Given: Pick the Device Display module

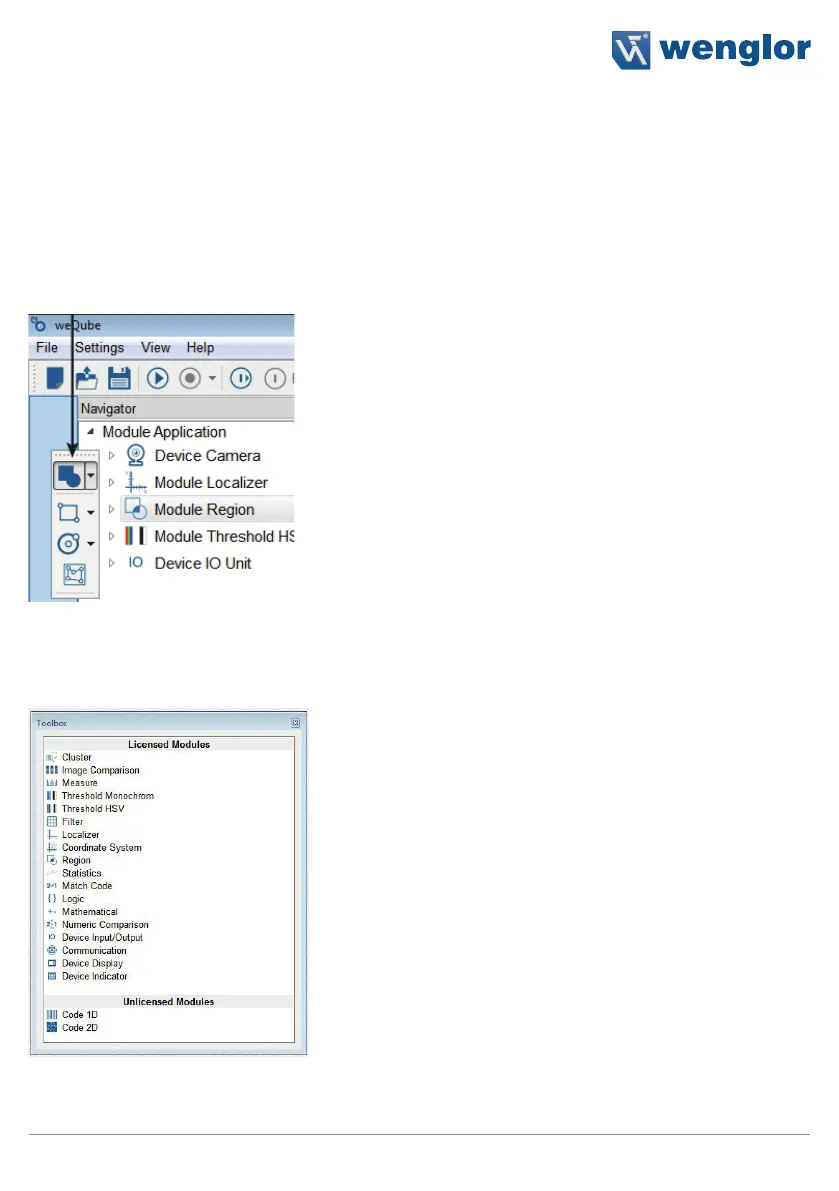Looking at the screenshot, I should 92,963.
